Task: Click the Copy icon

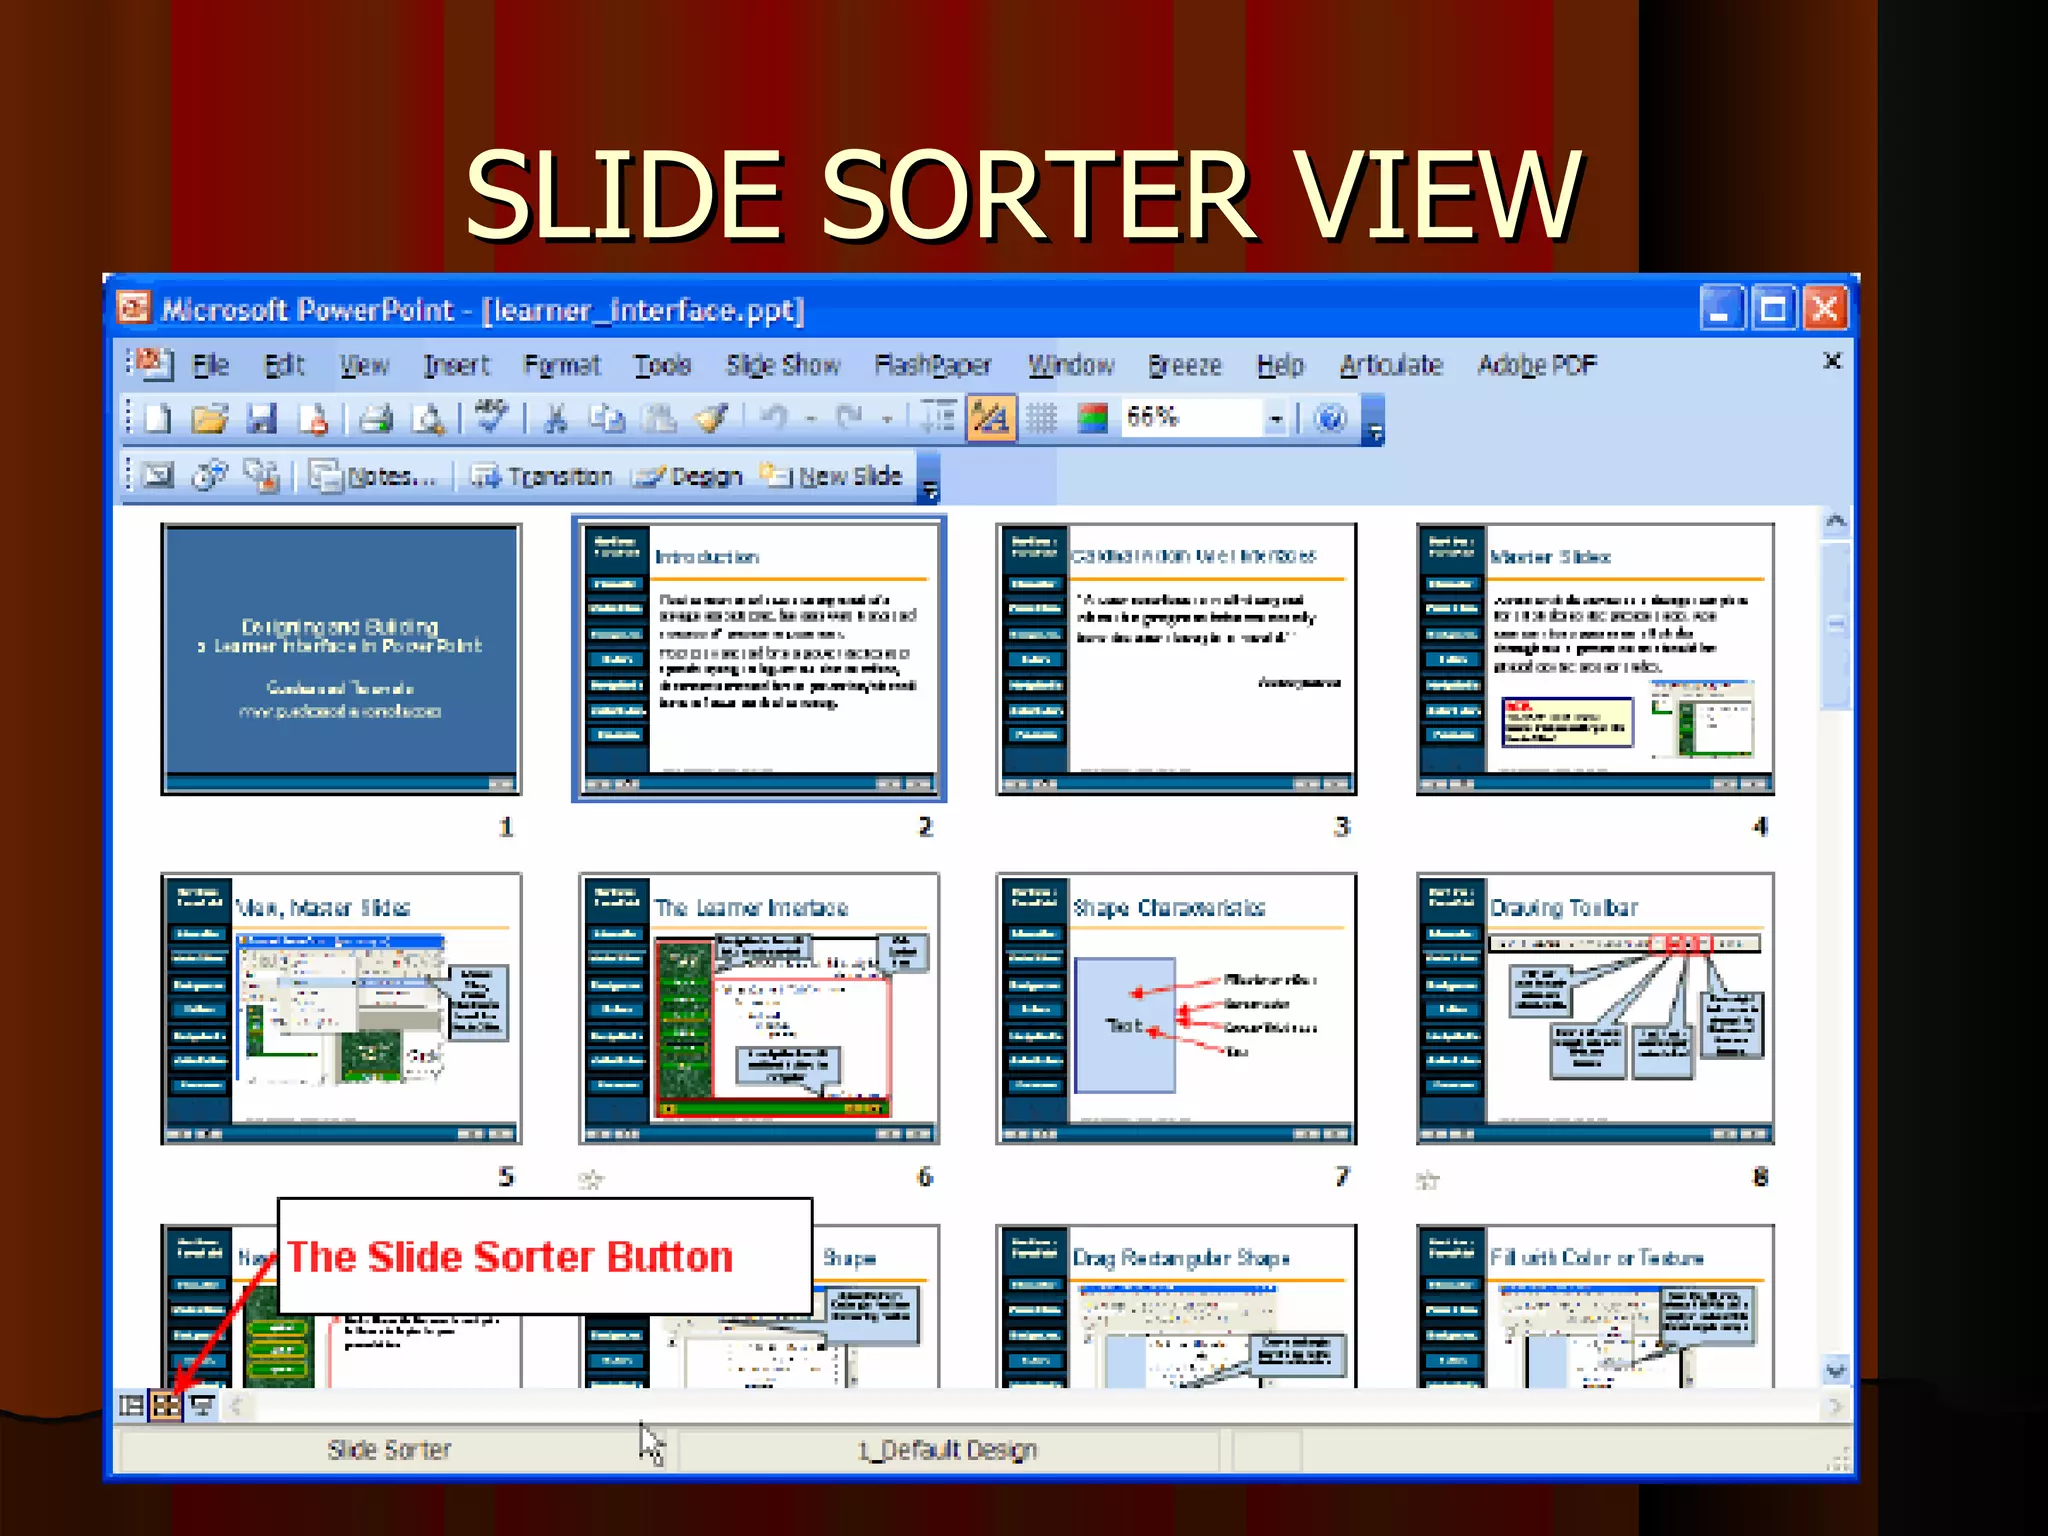Action: tap(606, 418)
